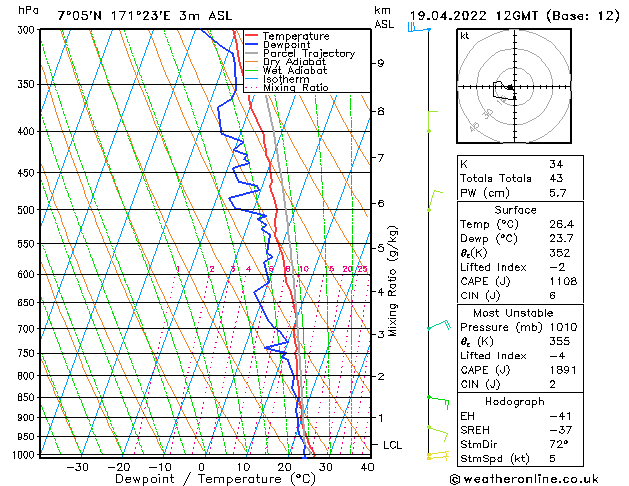This screenshot has height=486, width=629.
Task: Click the -30 temperature axis label
Action: click(x=77, y=467)
